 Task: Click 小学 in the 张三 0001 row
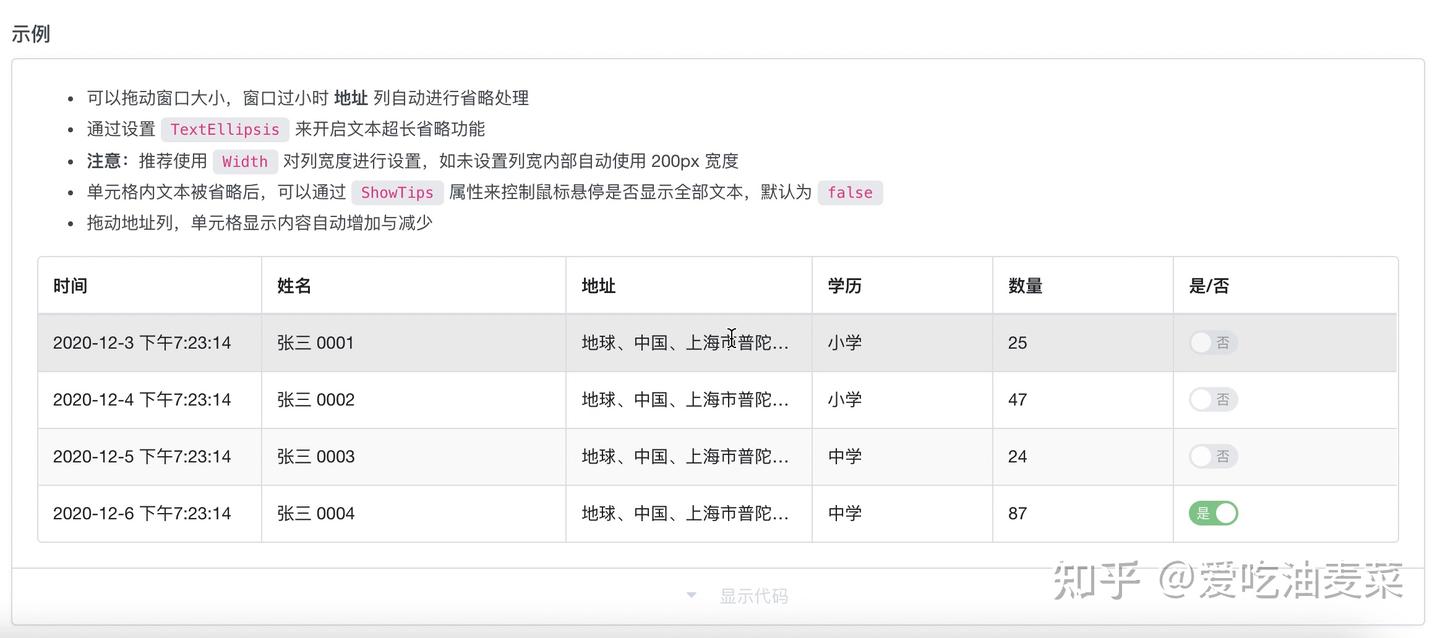pyautogui.click(x=845, y=343)
